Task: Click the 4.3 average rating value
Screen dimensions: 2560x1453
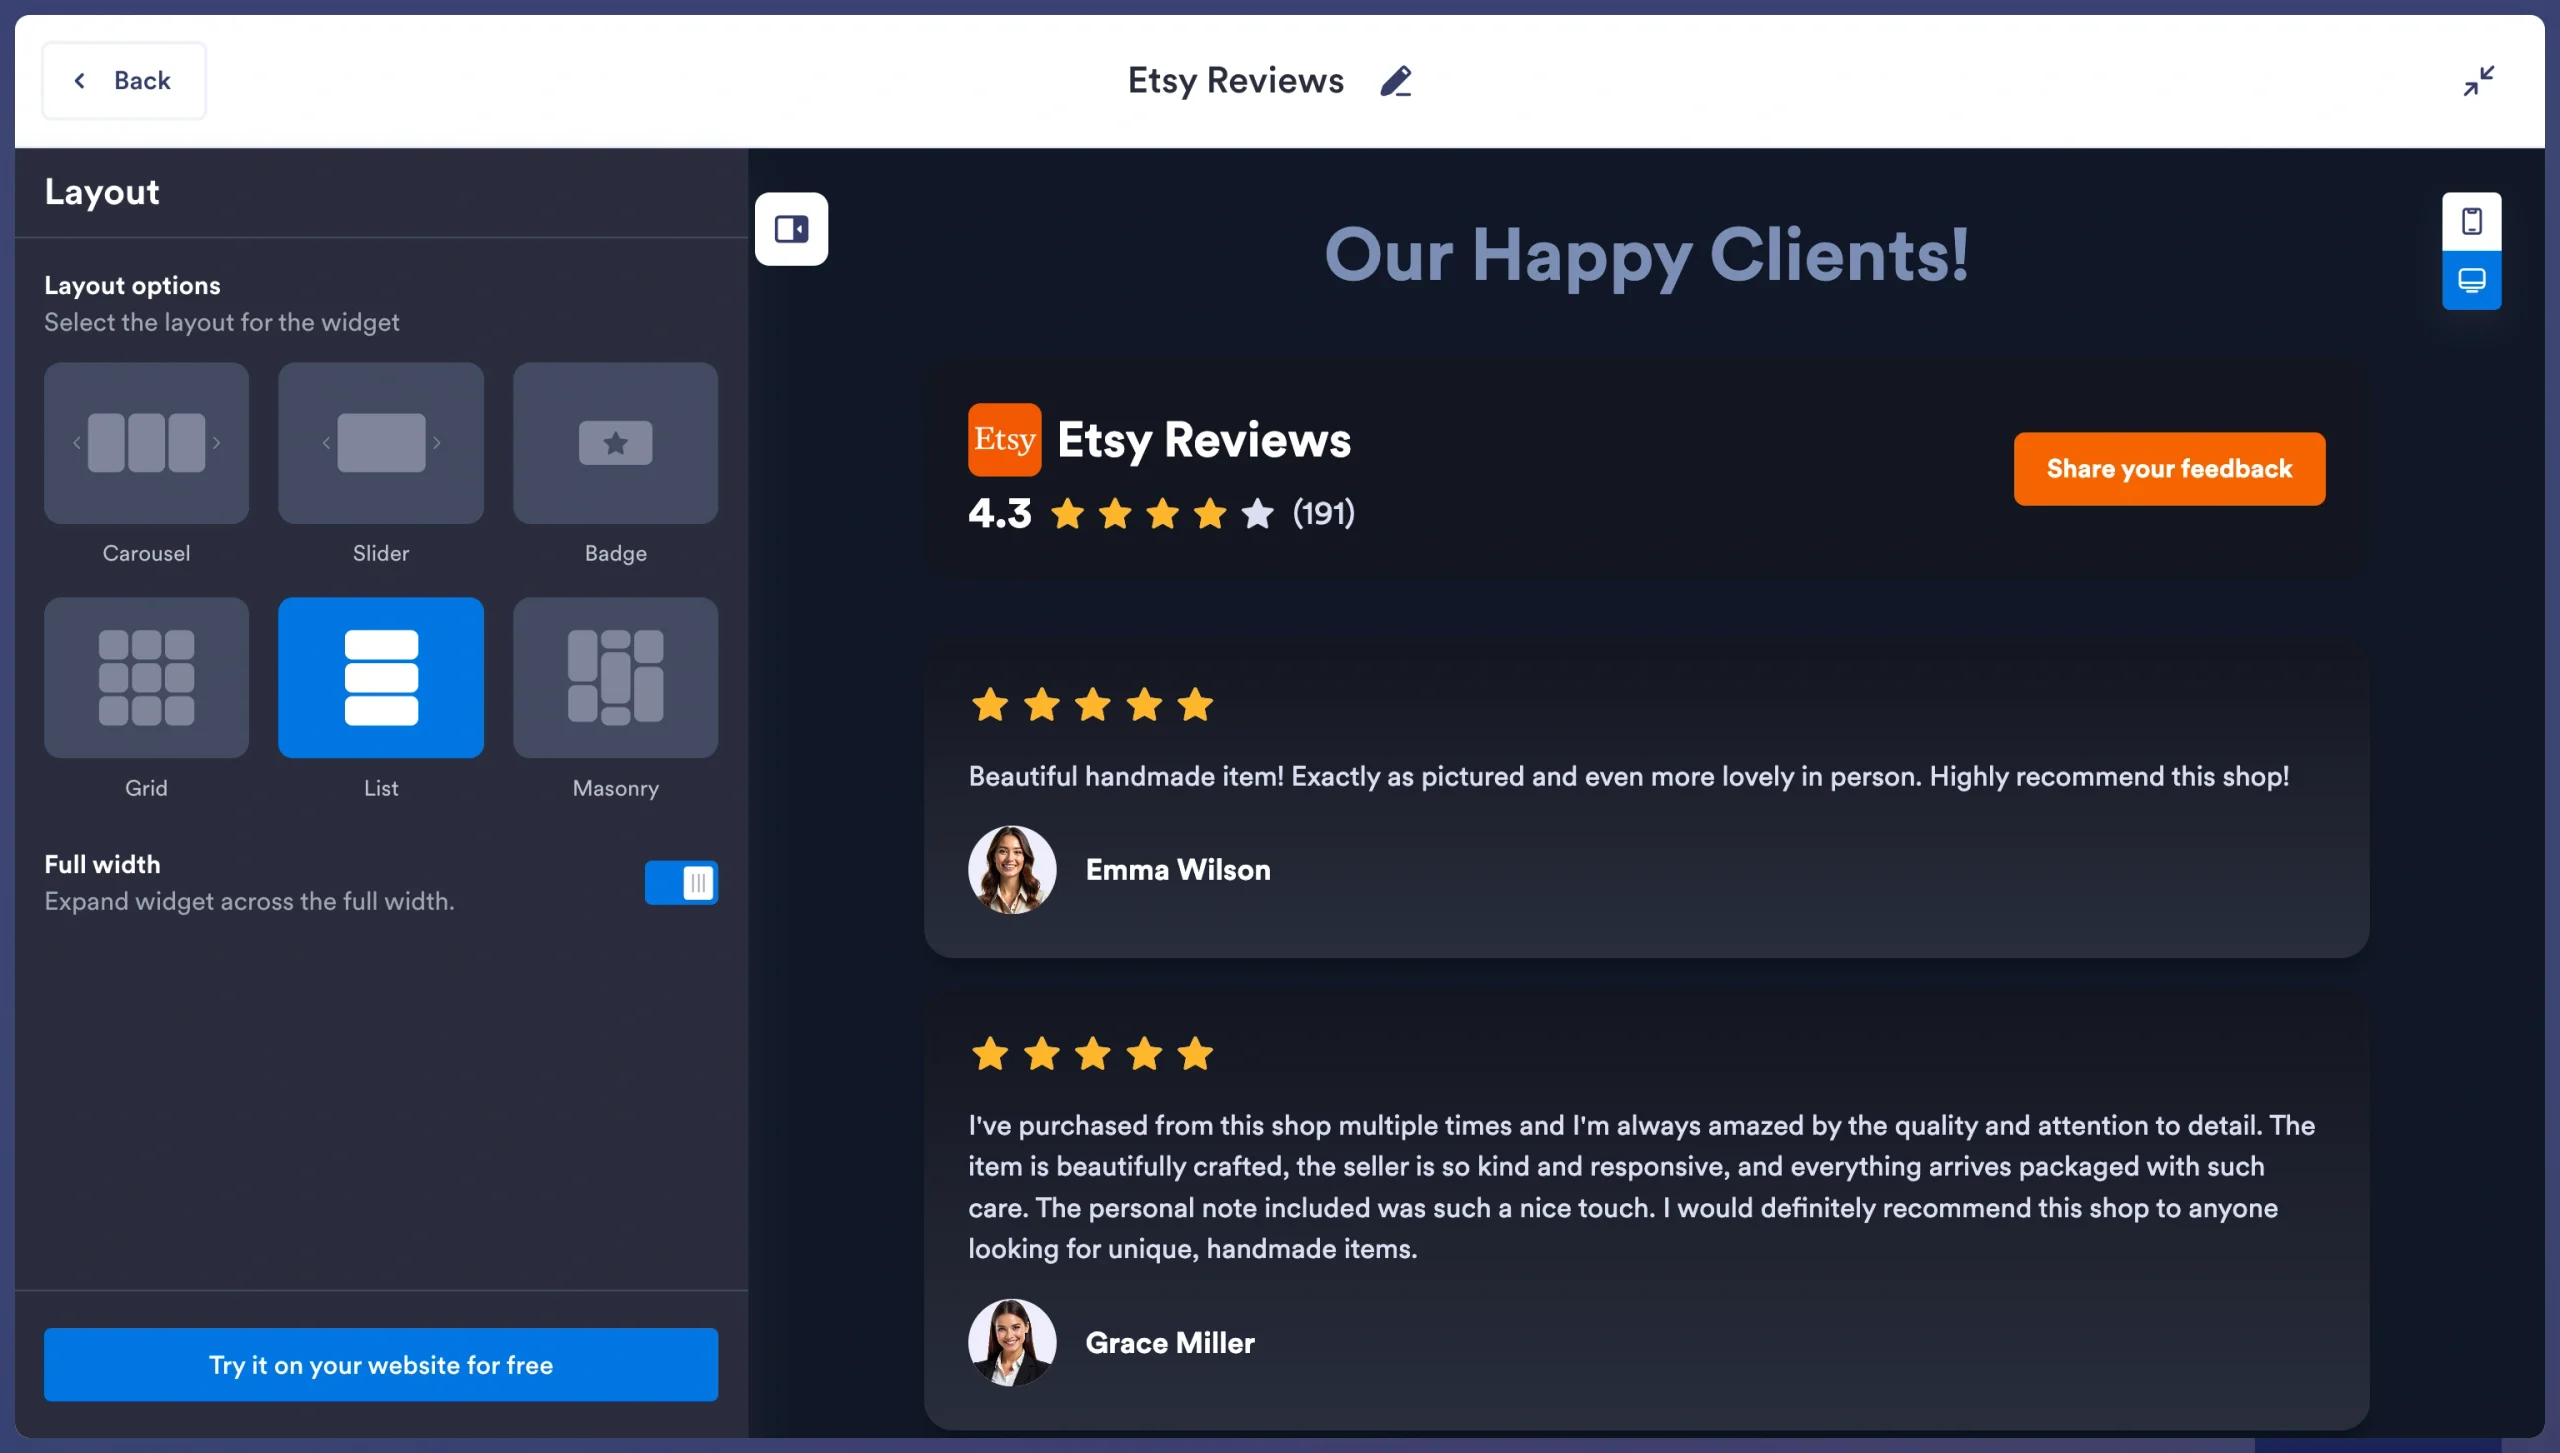Action: point(999,513)
